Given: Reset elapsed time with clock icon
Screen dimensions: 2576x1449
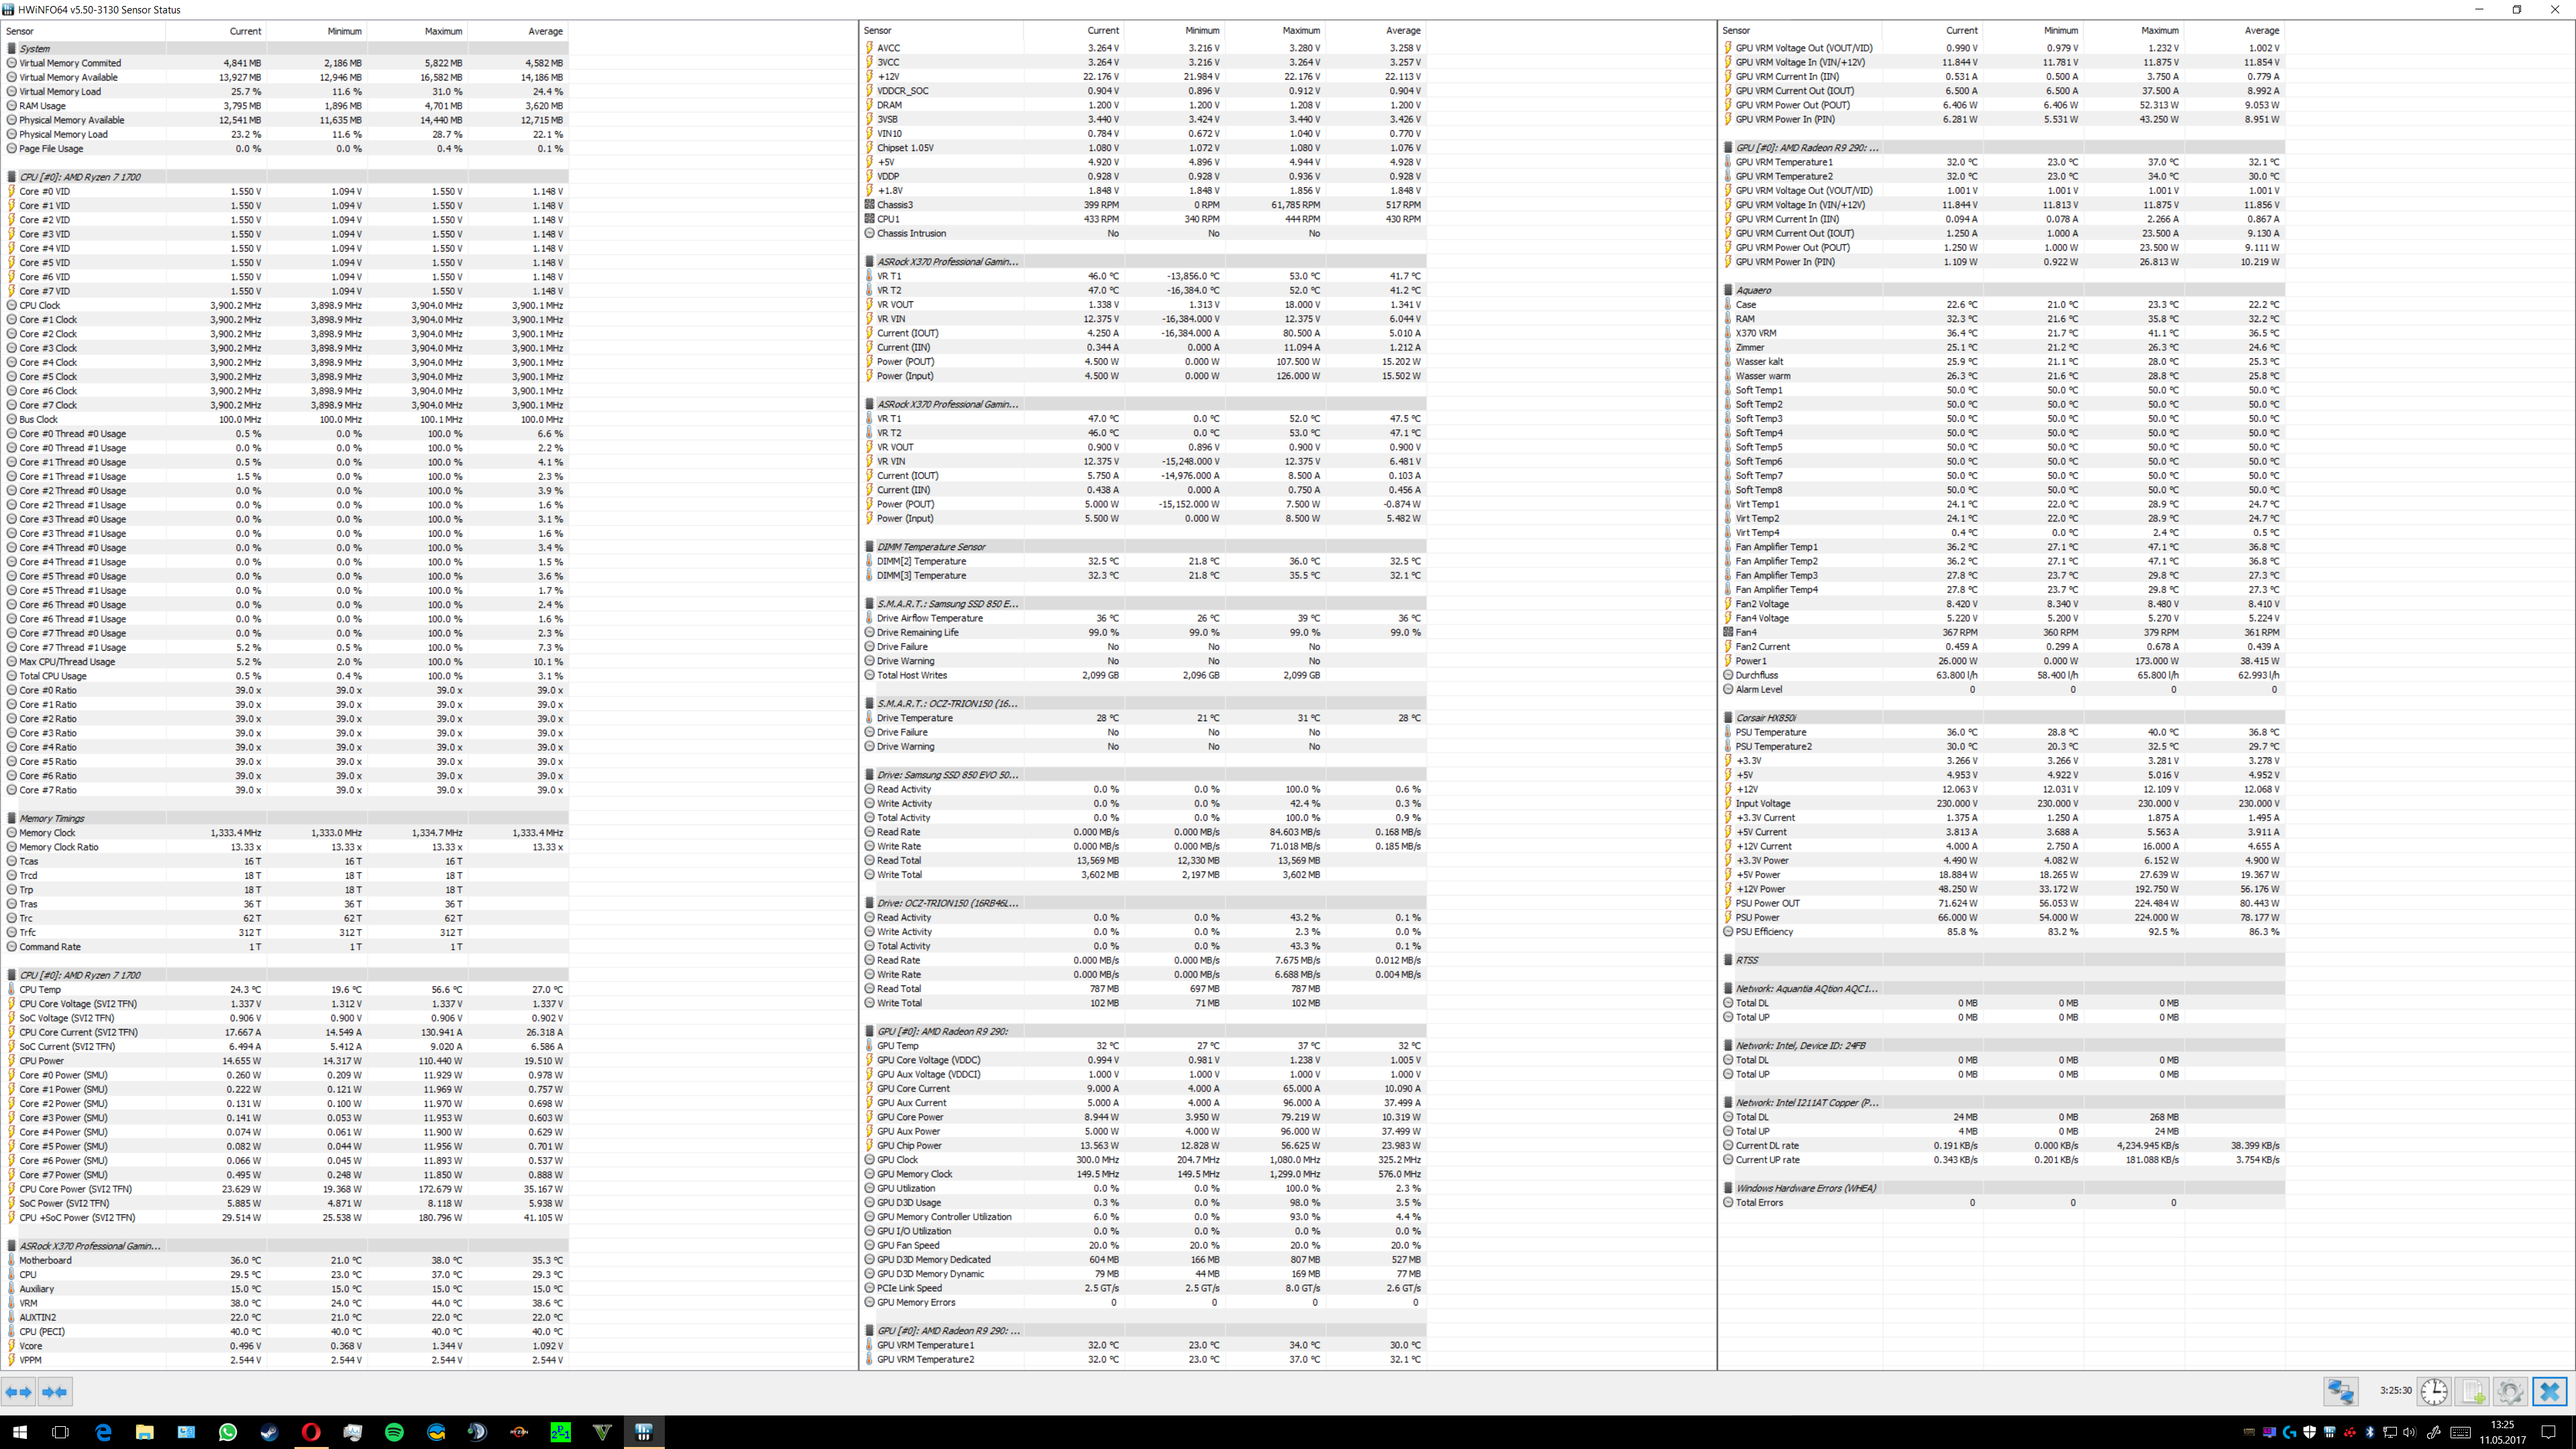Looking at the screenshot, I should 2434,1391.
